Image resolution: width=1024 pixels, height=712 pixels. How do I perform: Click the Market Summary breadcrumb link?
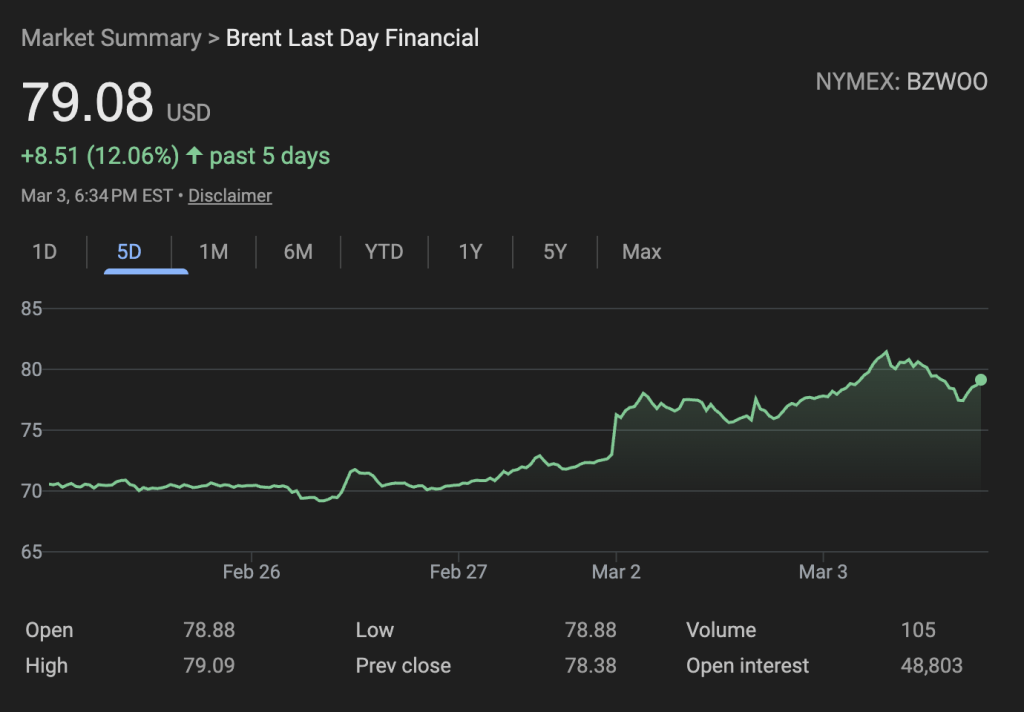[110, 38]
